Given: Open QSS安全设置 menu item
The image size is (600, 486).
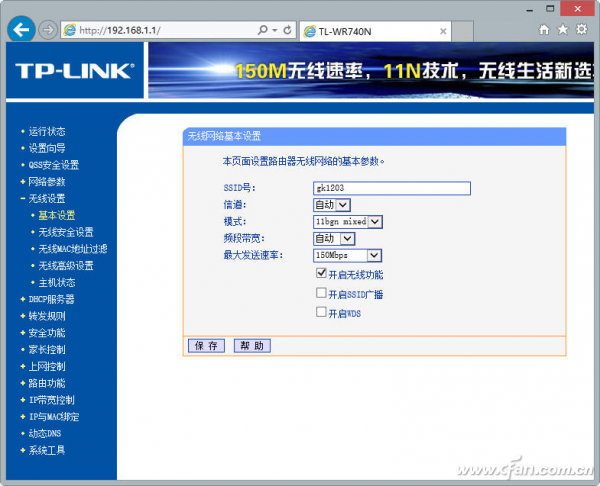Looking at the screenshot, I should click(54, 165).
